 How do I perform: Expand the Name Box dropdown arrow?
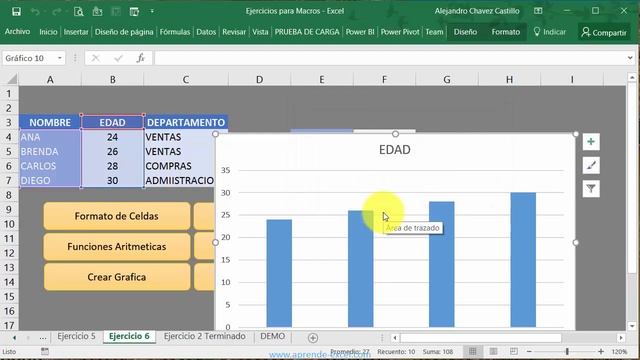coord(60,58)
